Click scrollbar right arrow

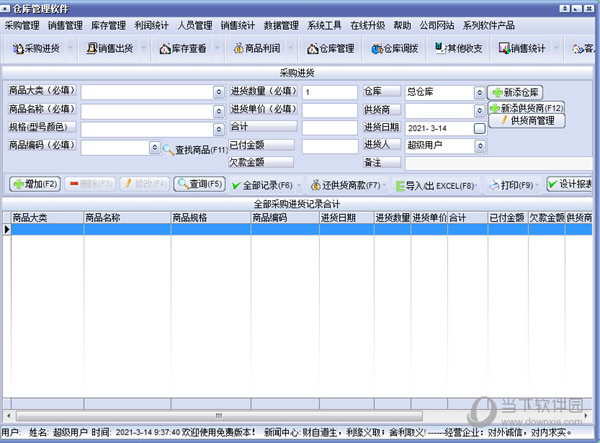coord(586,416)
